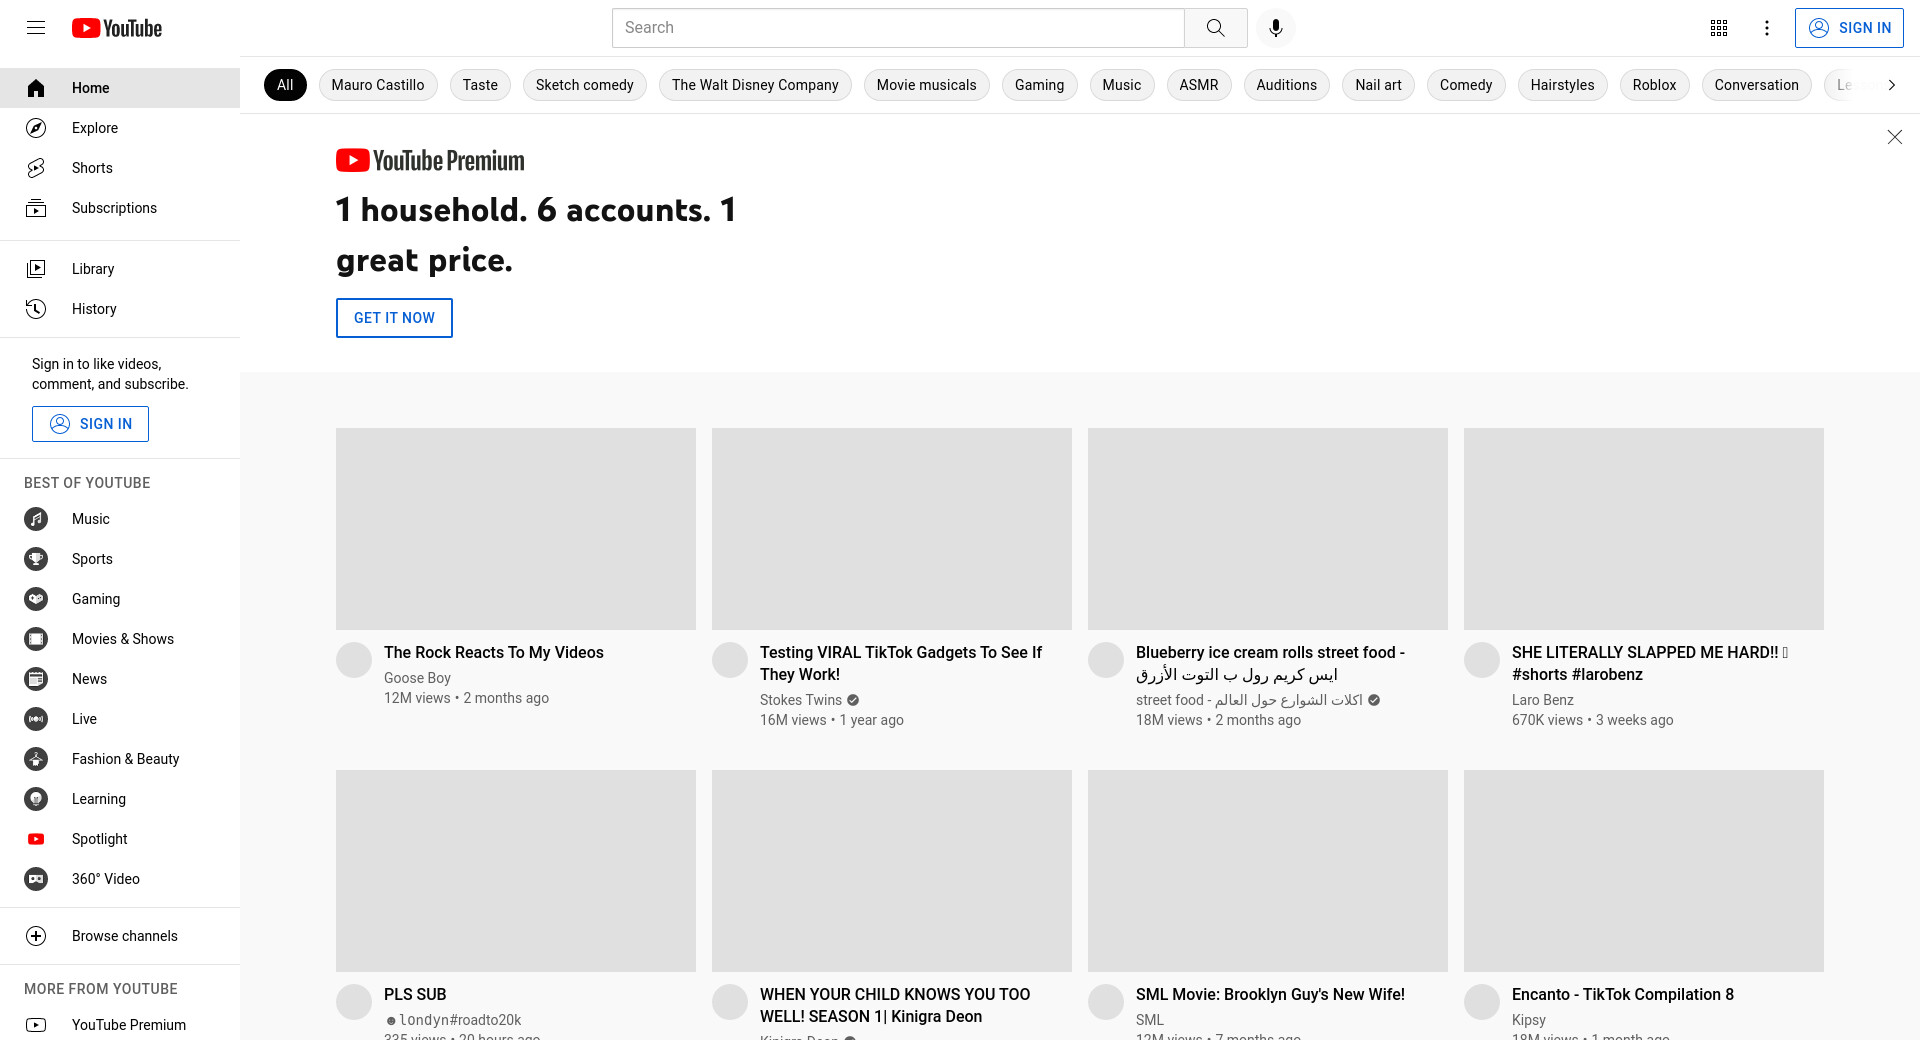This screenshot has height=1040, width=1920.
Task: Open SHE LITERALLY SLAPPED ME HARD title
Action: click(1649, 663)
